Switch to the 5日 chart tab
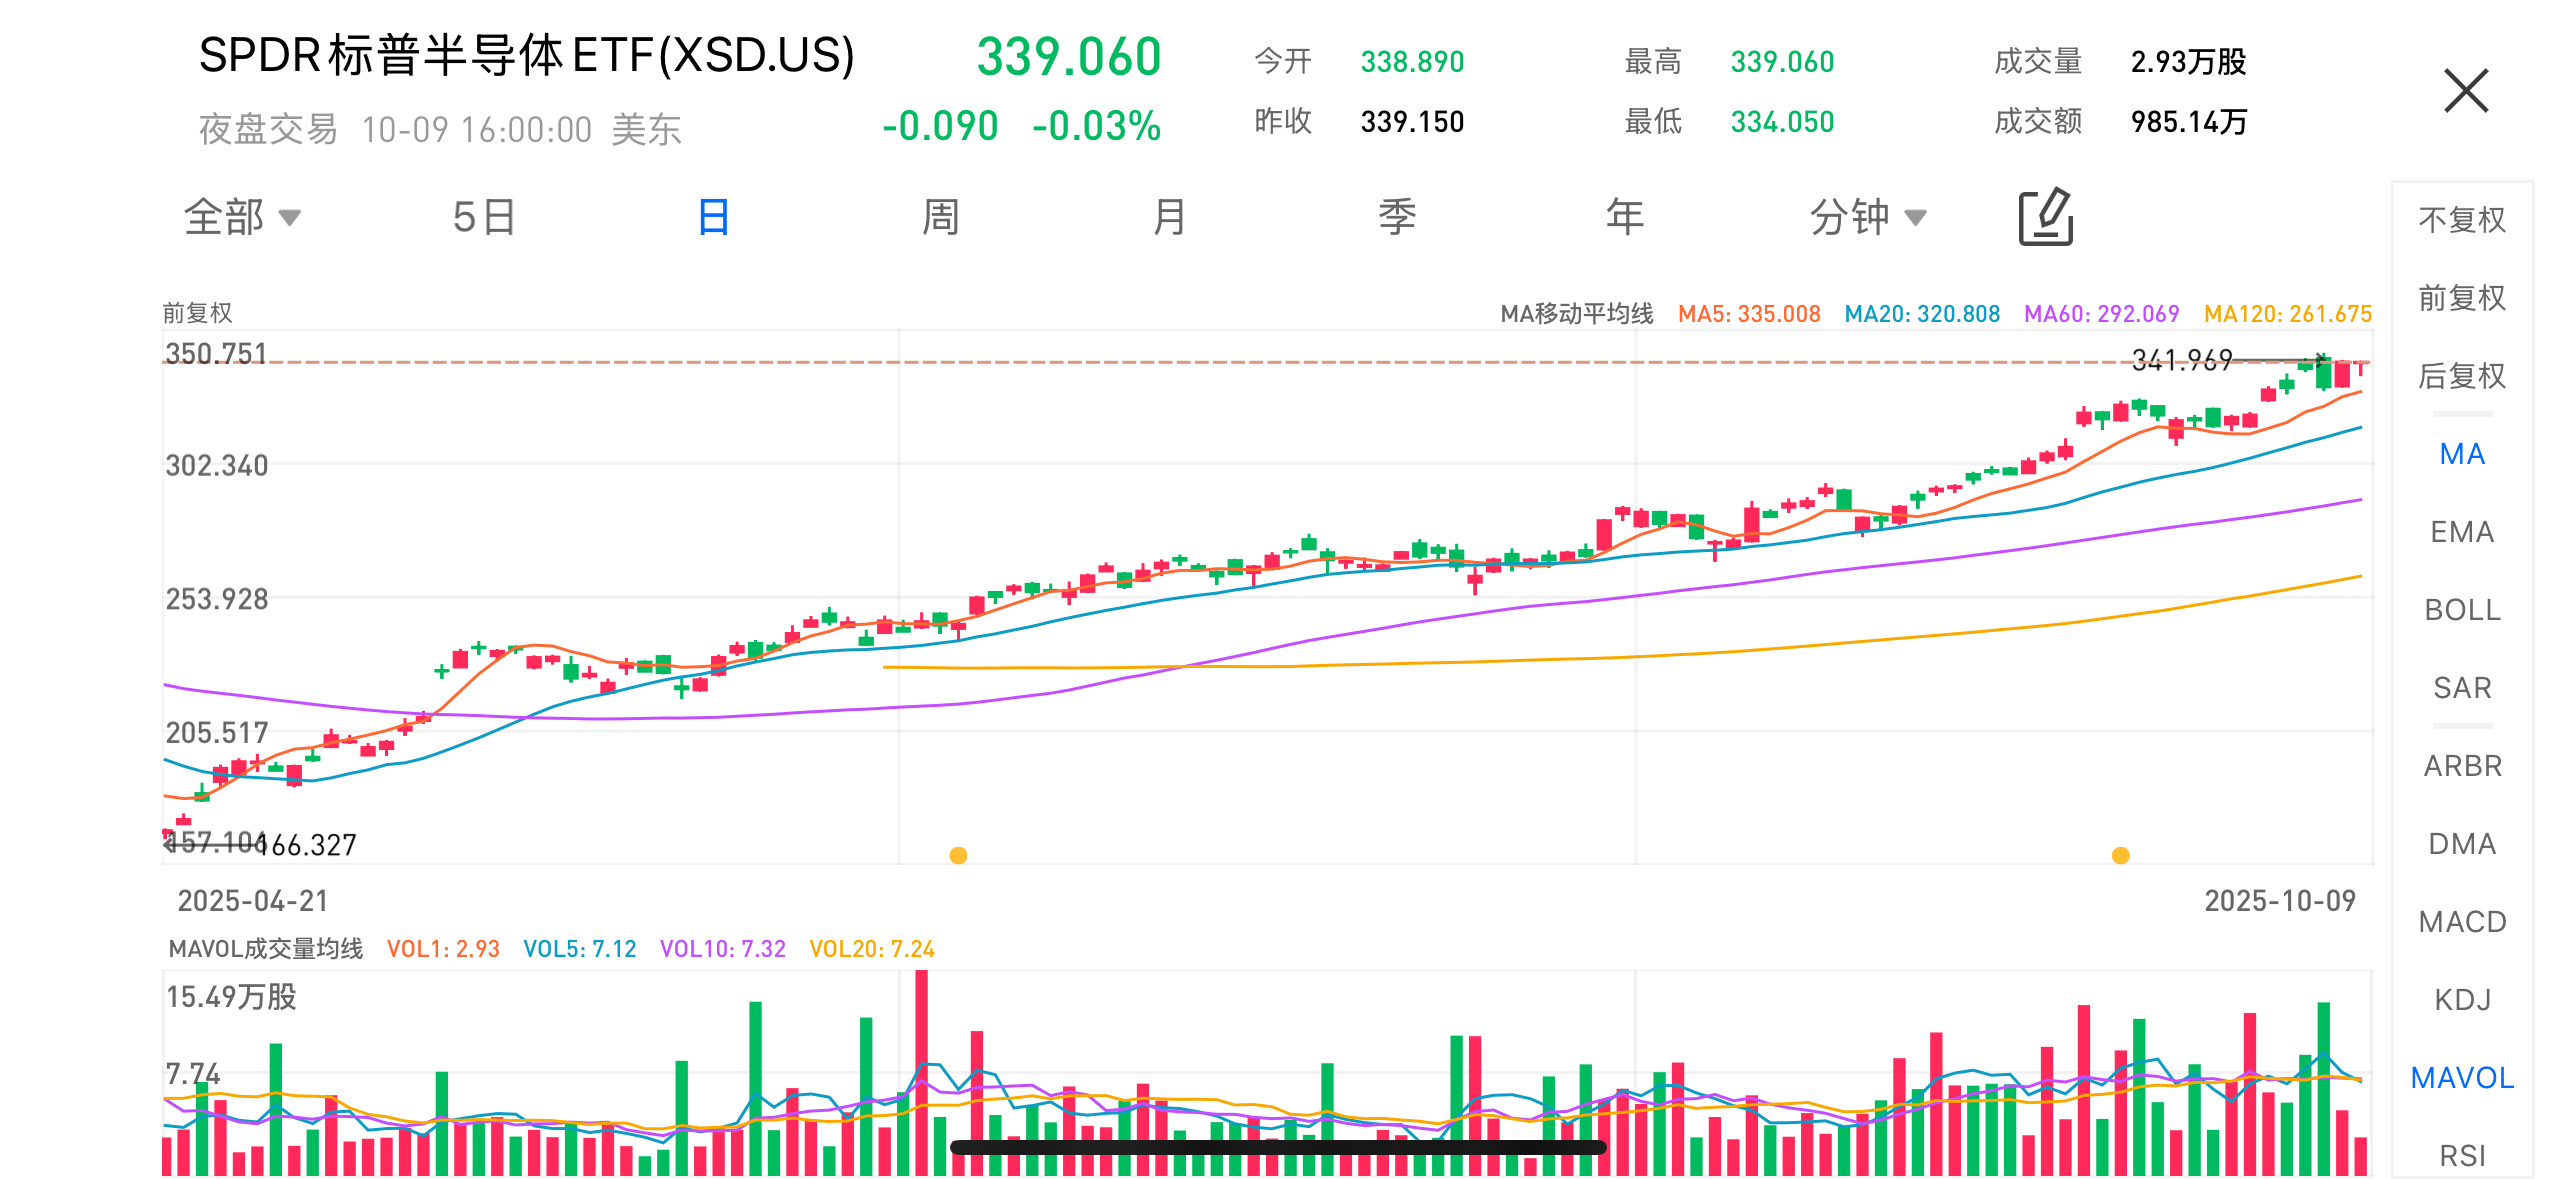This screenshot has width=2556, height=1179. (484, 217)
